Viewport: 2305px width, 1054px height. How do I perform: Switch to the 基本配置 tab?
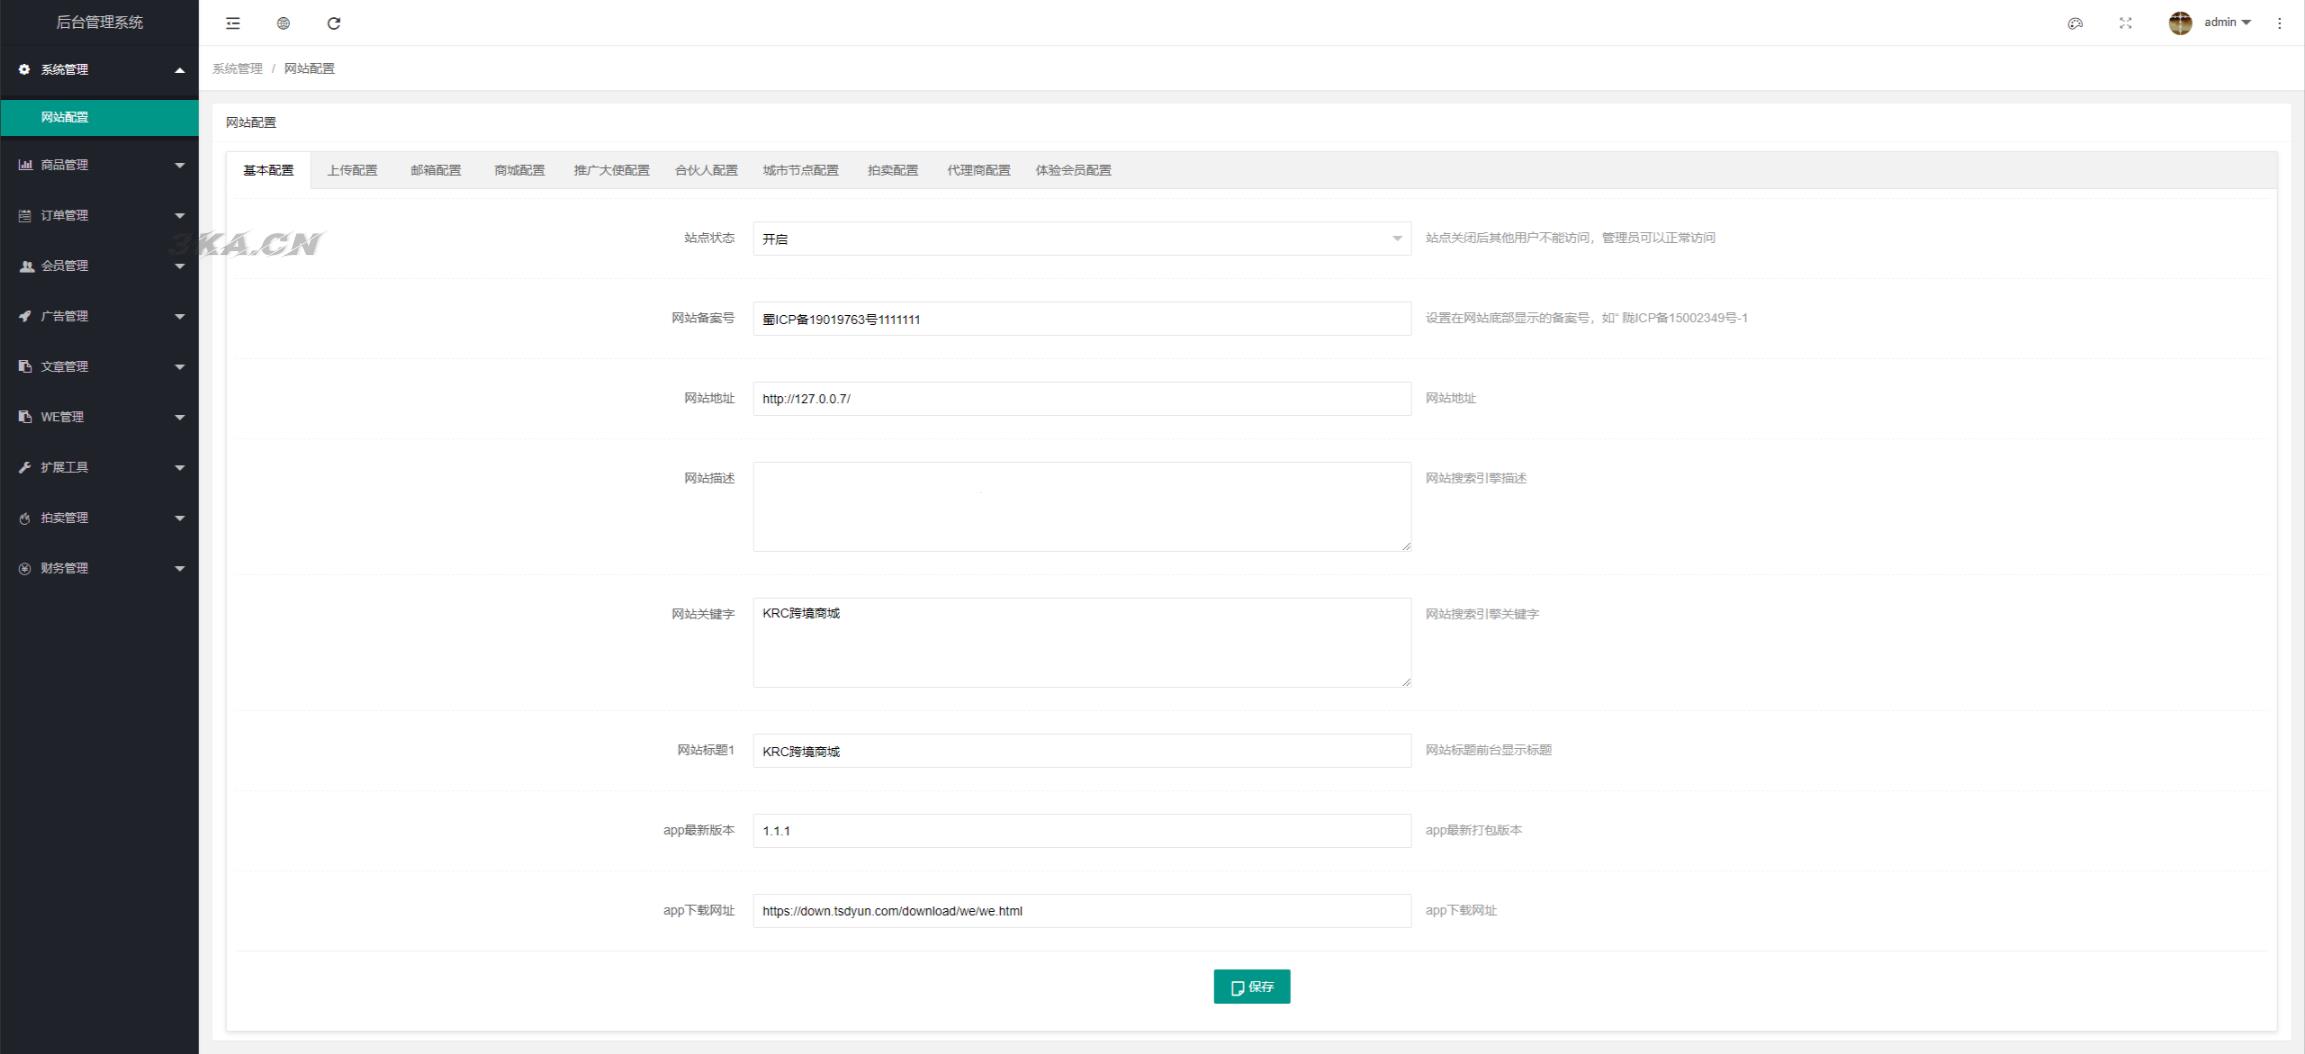(x=268, y=170)
